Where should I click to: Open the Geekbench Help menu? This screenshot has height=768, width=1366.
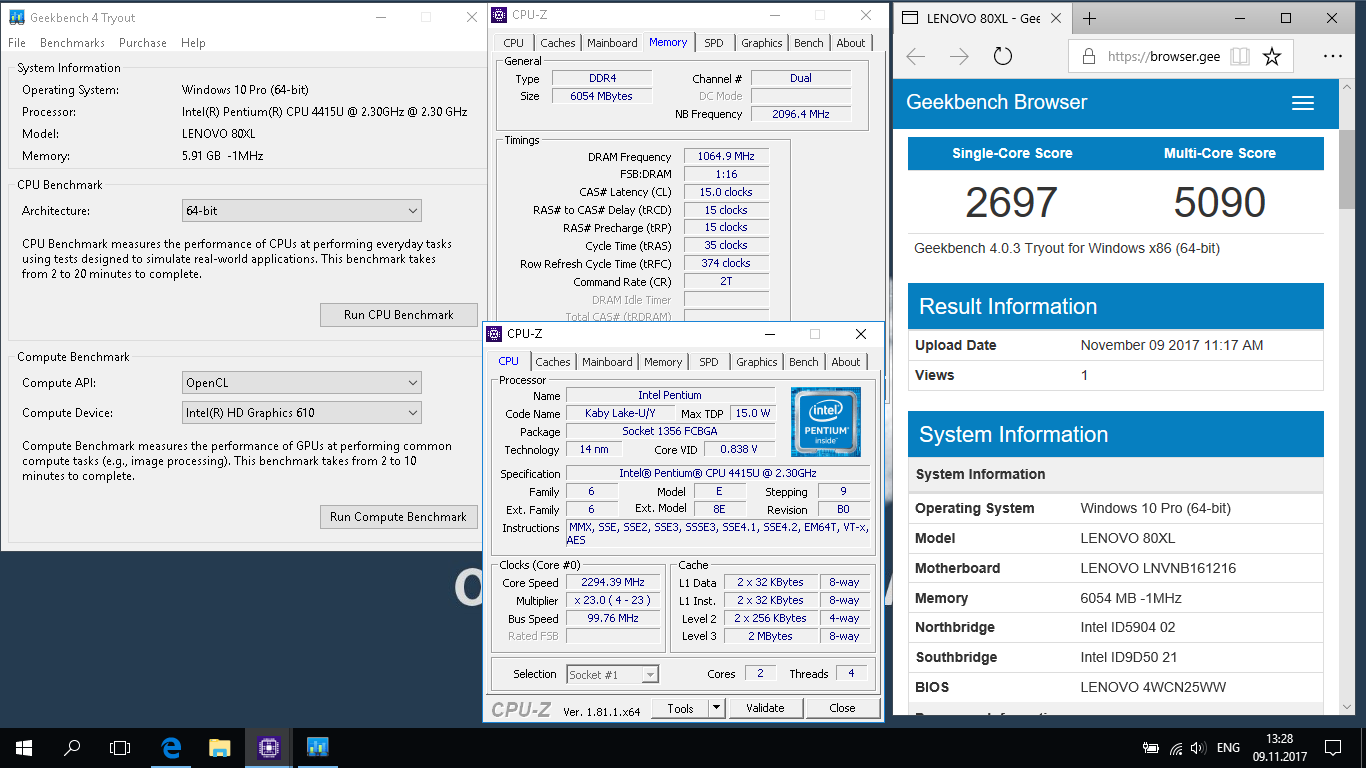(x=193, y=43)
